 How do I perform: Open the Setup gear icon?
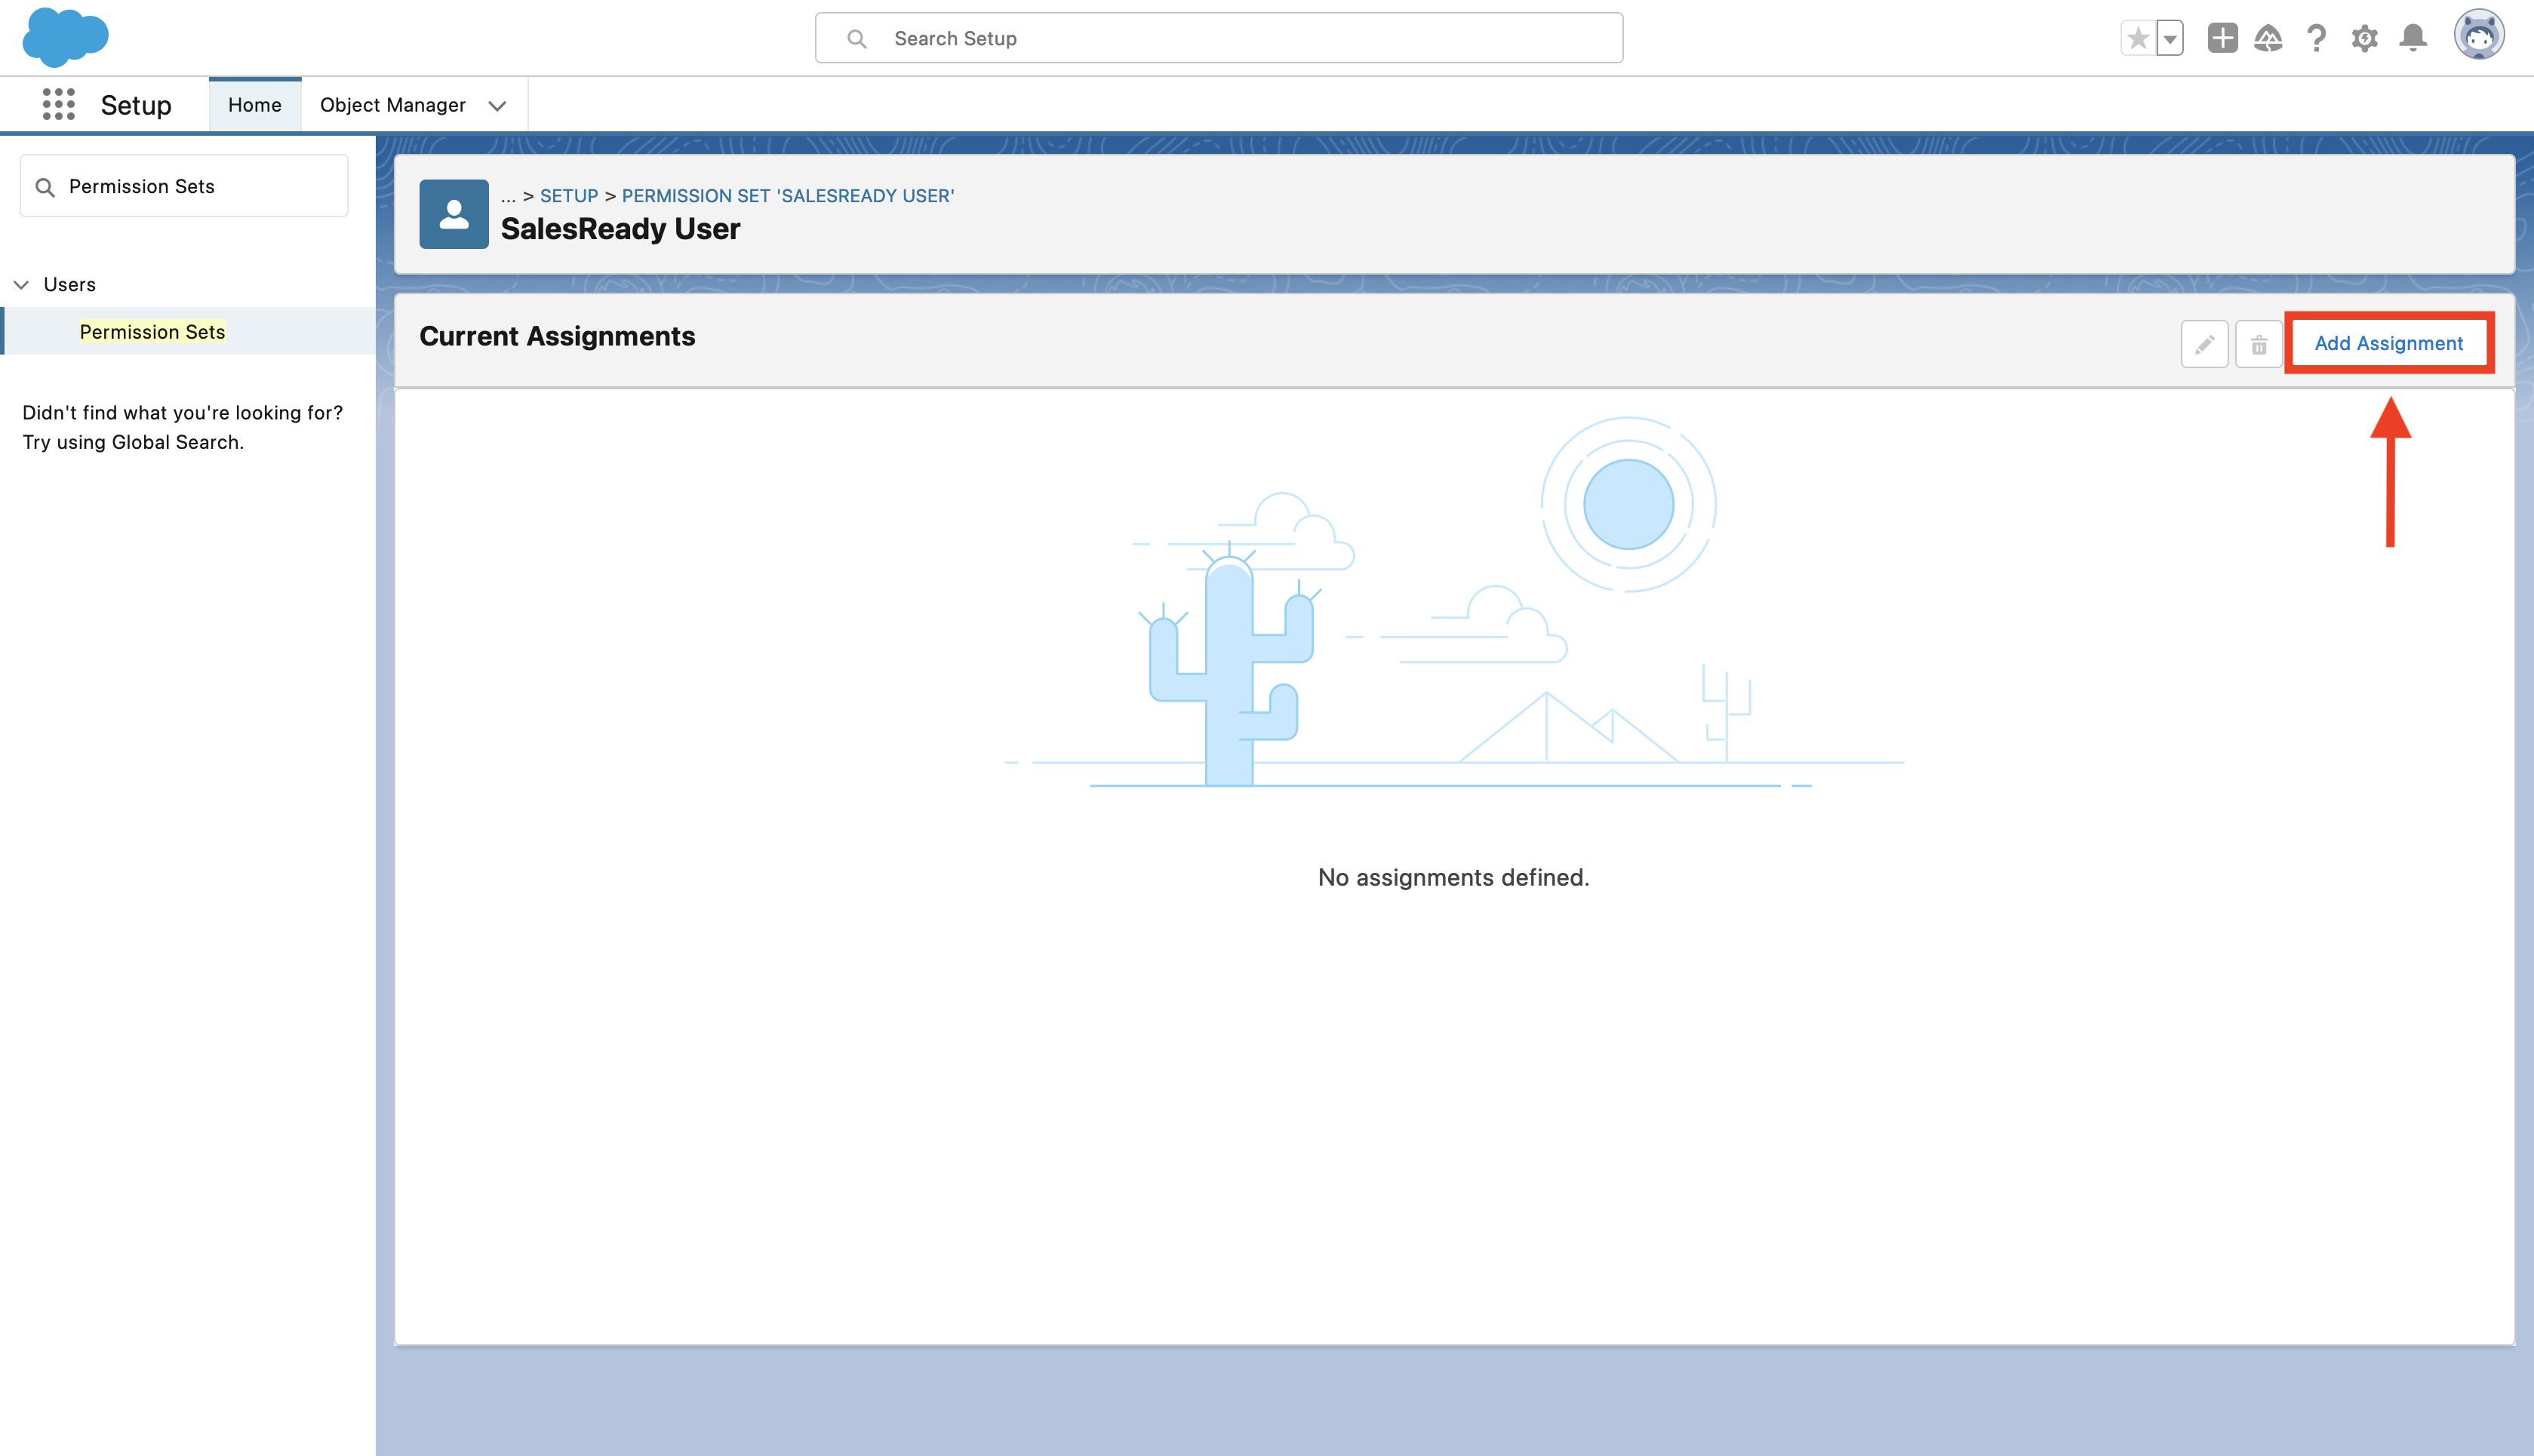[2364, 38]
